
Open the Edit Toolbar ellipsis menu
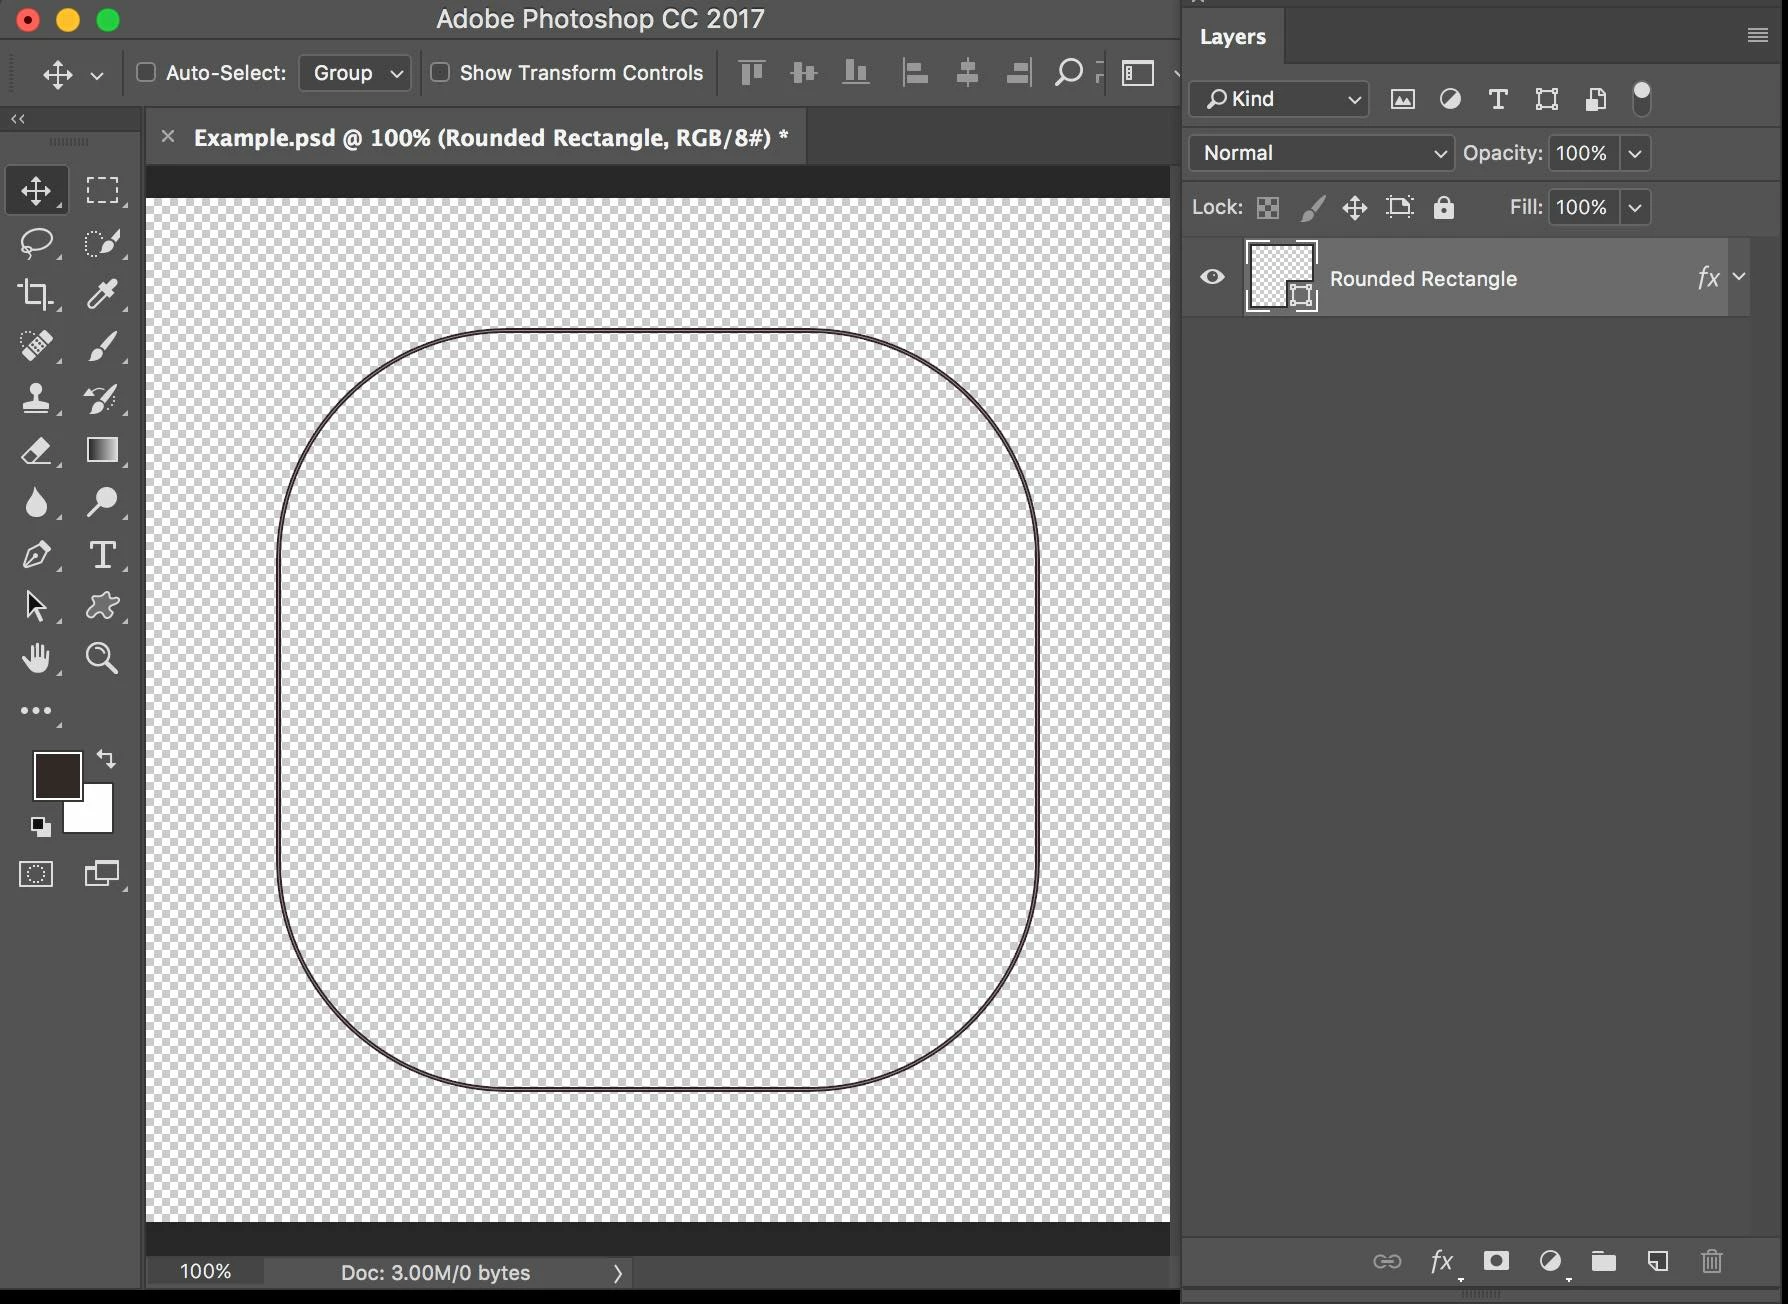(36, 711)
